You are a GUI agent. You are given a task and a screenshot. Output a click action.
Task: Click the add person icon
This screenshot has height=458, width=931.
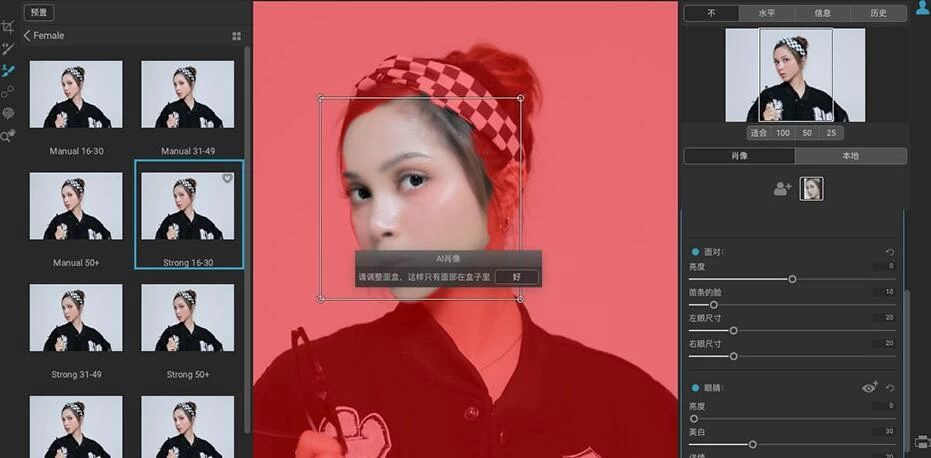click(782, 188)
